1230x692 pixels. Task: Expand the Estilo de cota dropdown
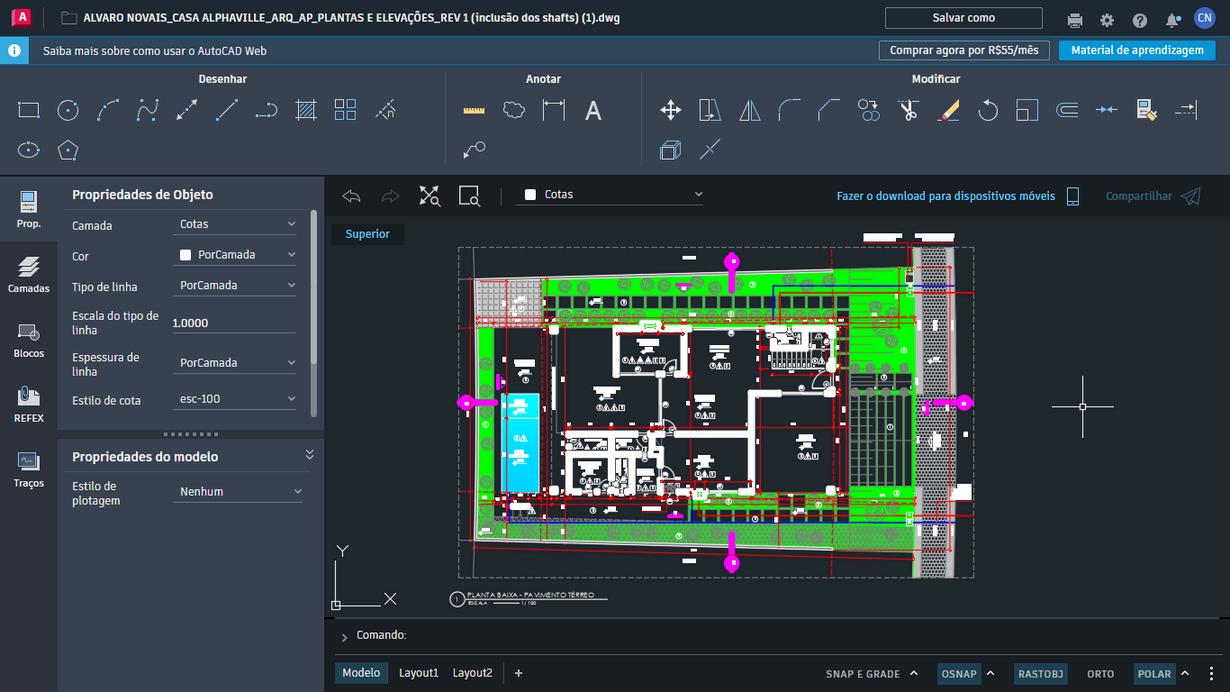point(236,399)
